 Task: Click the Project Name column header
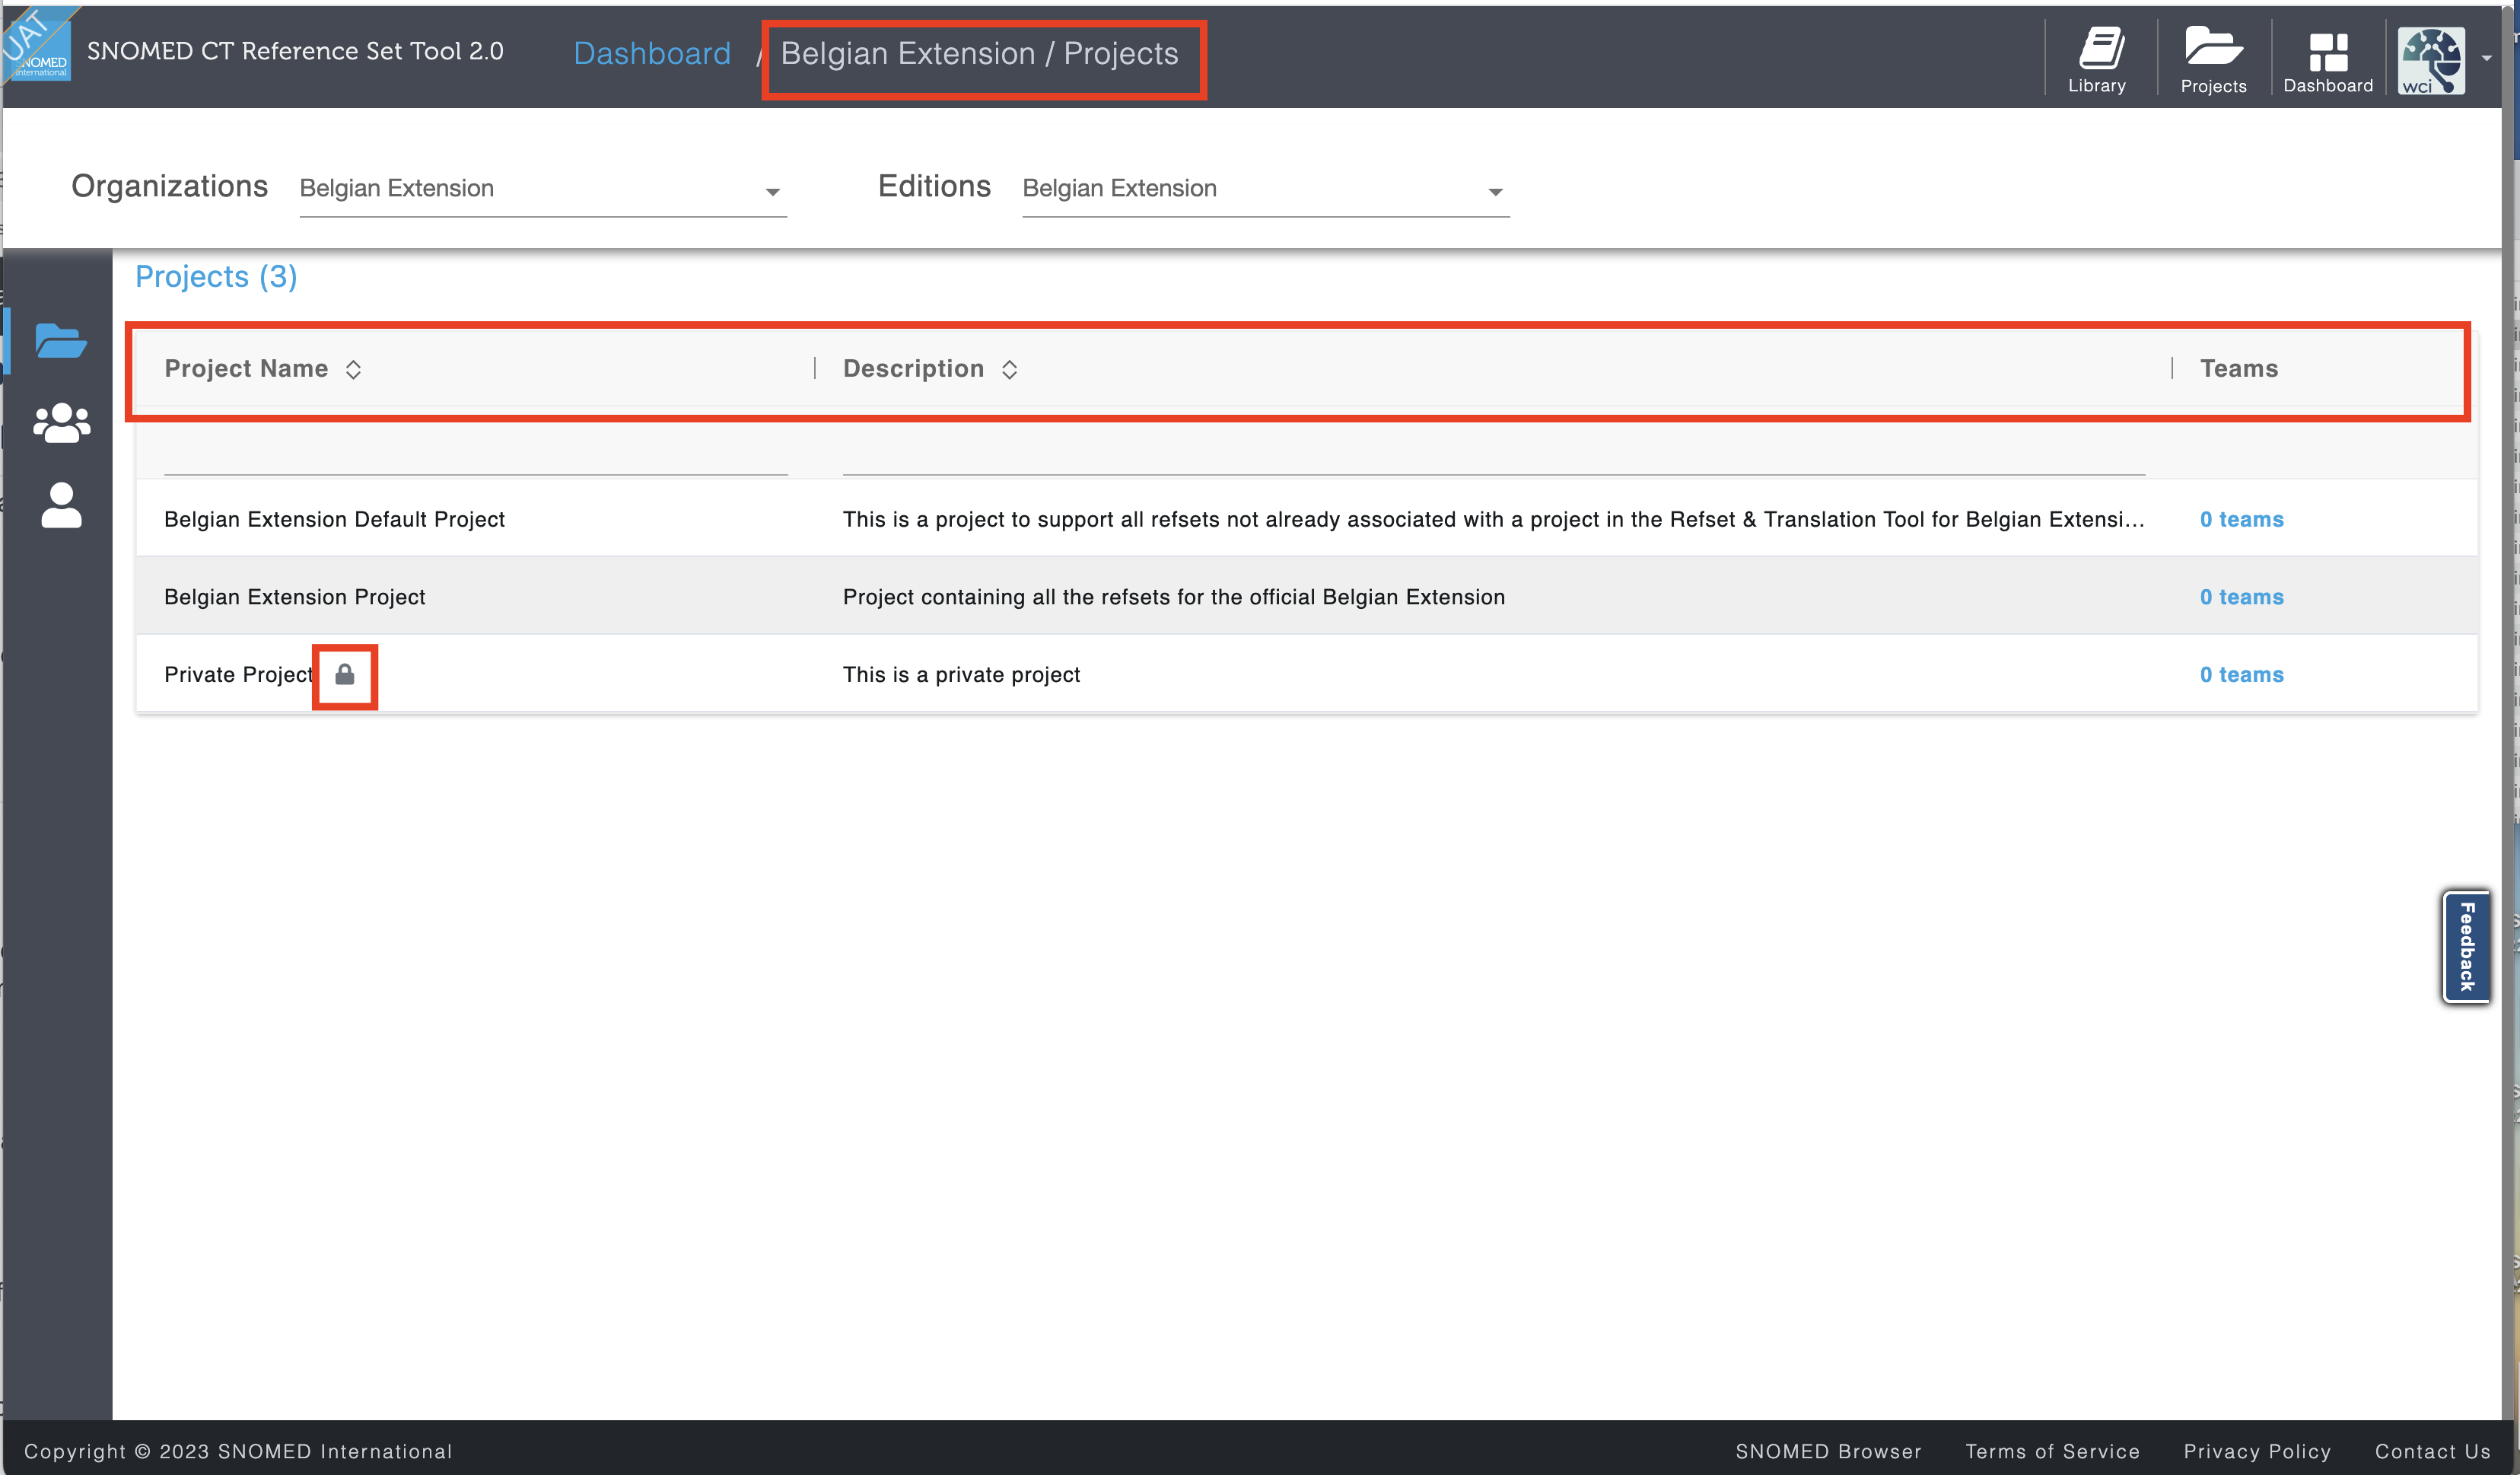pyautogui.click(x=246, y=369)
